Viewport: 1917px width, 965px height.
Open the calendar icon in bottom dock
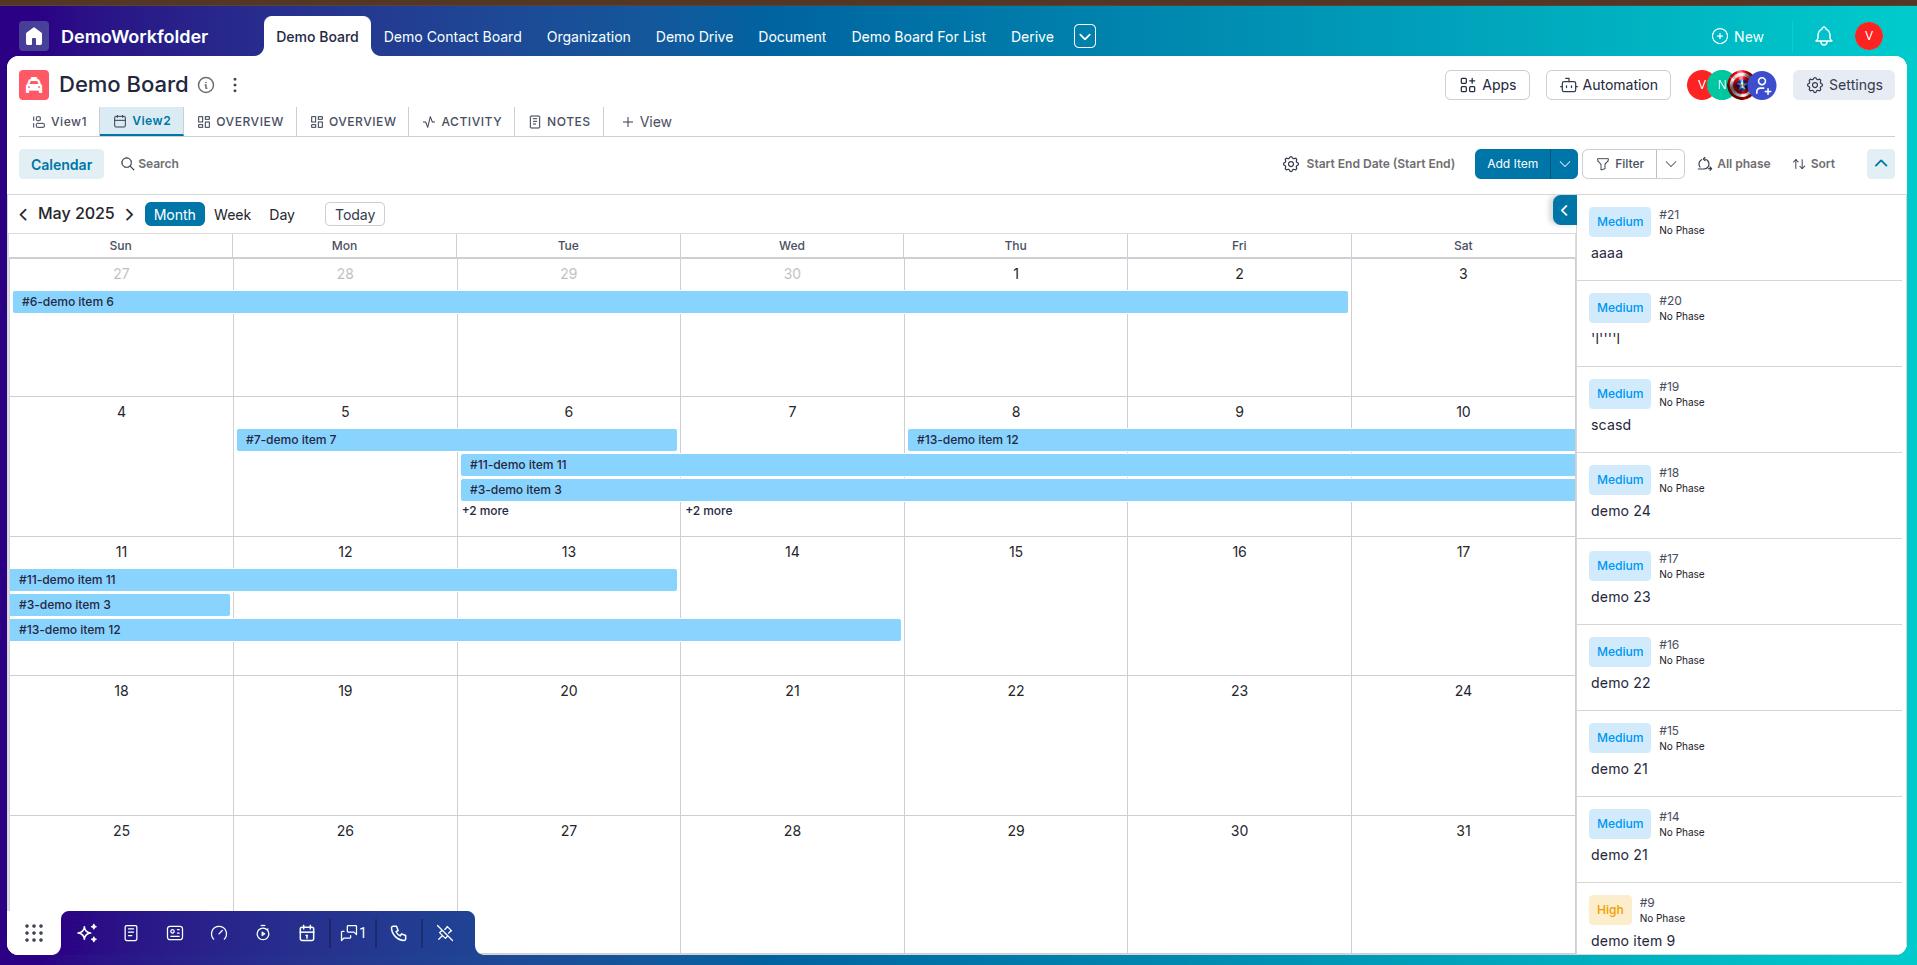tap(307, 933)
